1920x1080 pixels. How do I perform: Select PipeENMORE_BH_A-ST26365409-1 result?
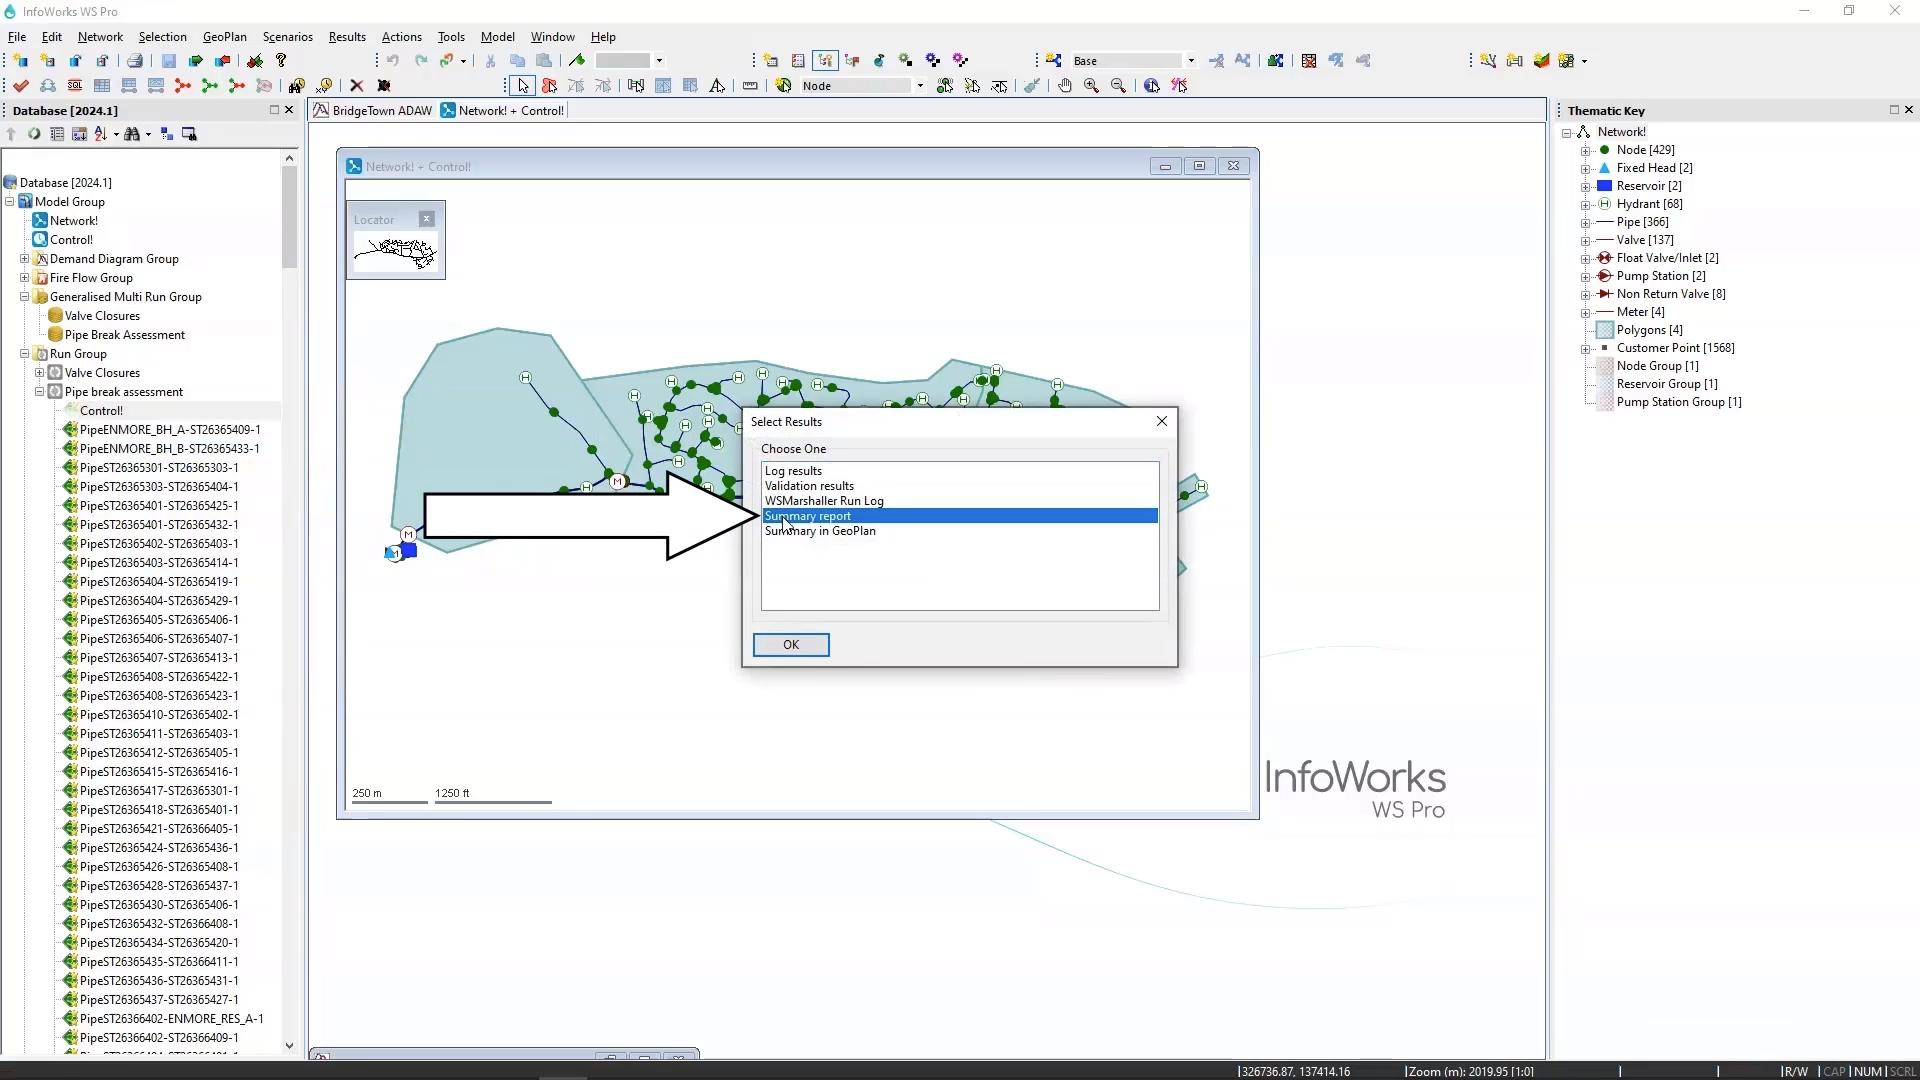tap(170, 430)
